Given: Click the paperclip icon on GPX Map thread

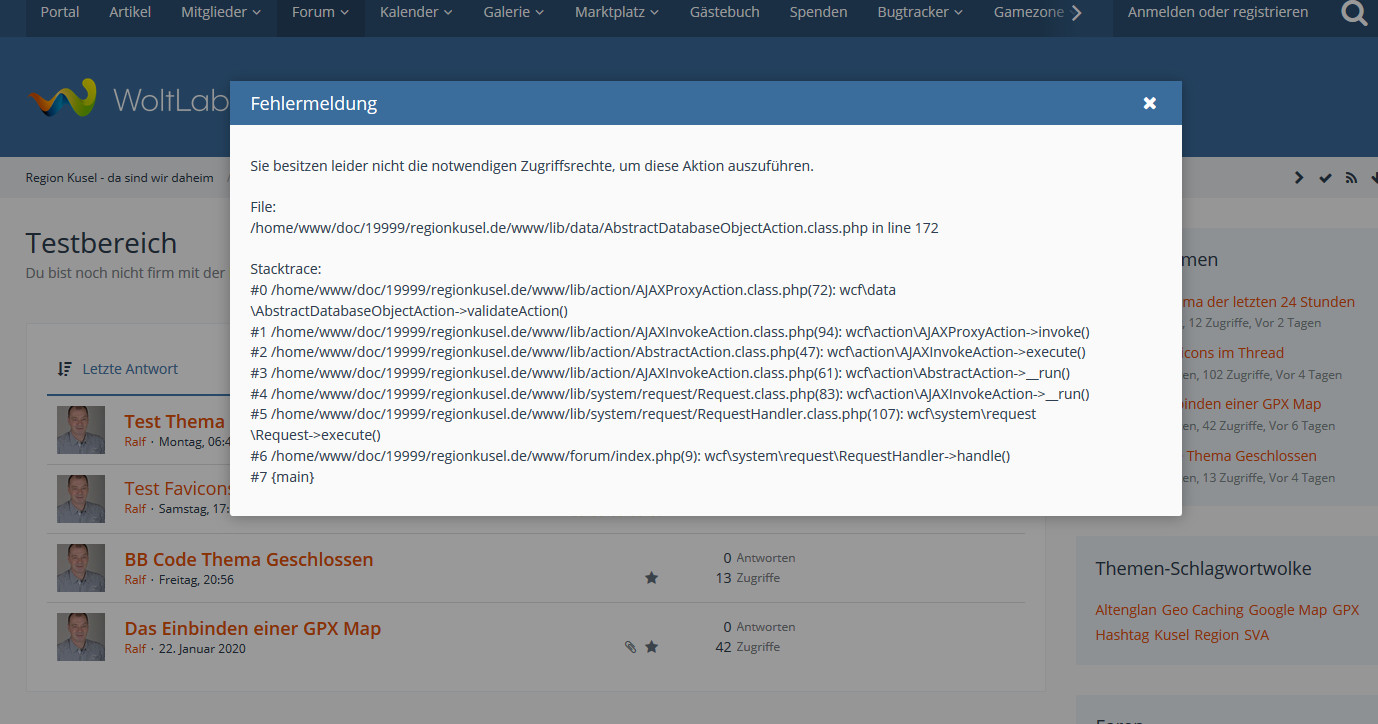Looking at the screenshot, I should tap(630, 647).
